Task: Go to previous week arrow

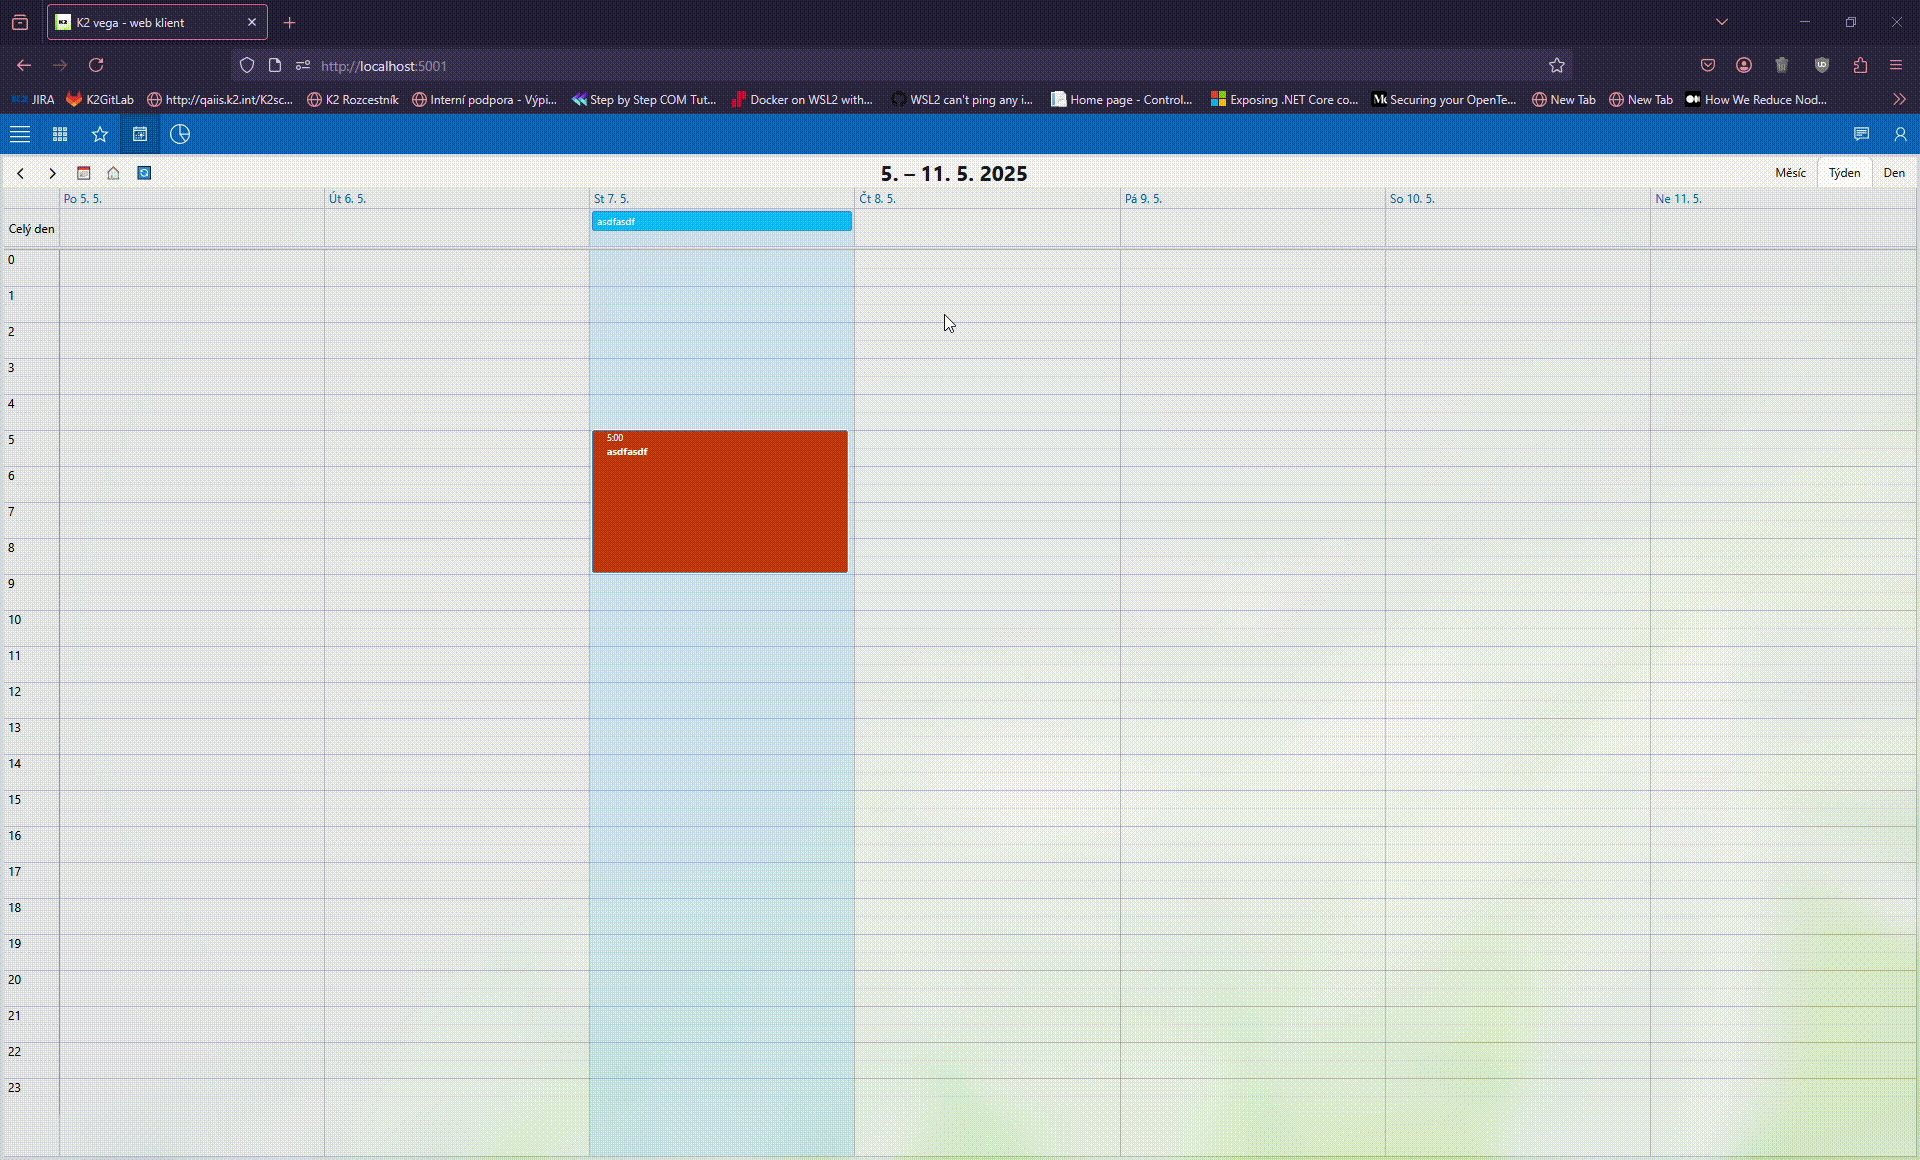Action: (x=20, y=173)
